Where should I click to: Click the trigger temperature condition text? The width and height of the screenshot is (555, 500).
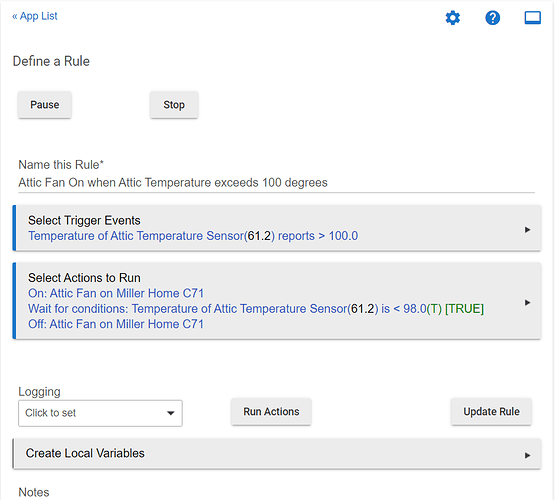coord(193,236)
